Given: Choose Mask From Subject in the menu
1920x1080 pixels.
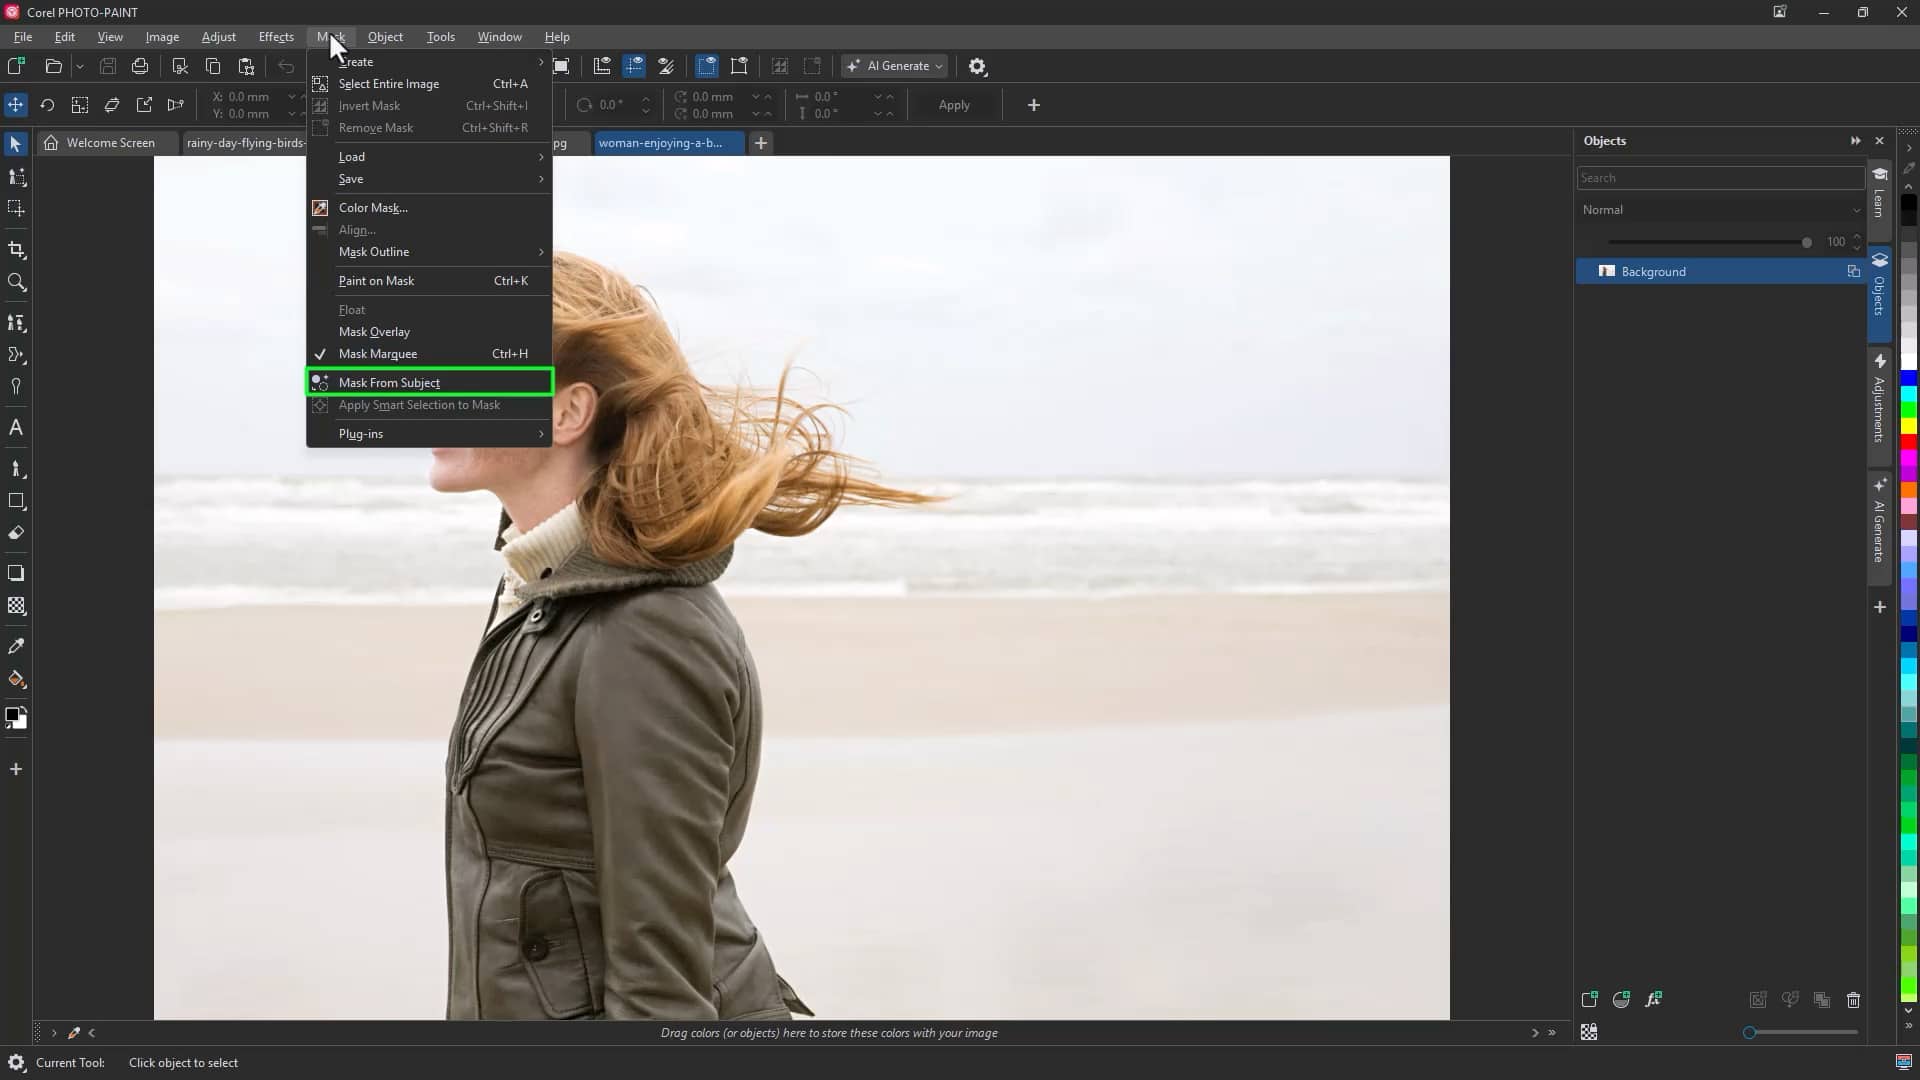Looking at the screenshot, I should (391, 382).
